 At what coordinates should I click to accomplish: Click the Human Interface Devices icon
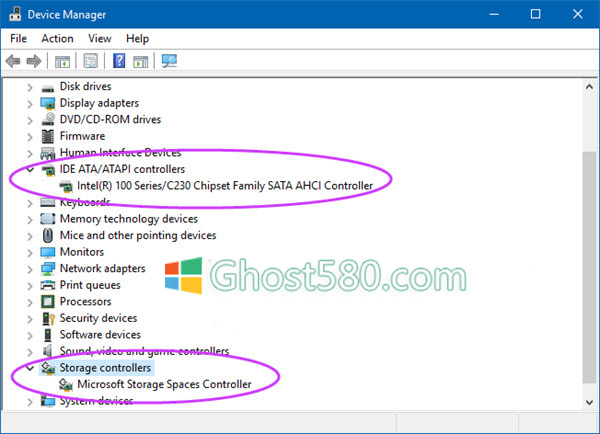click(48, 153)
